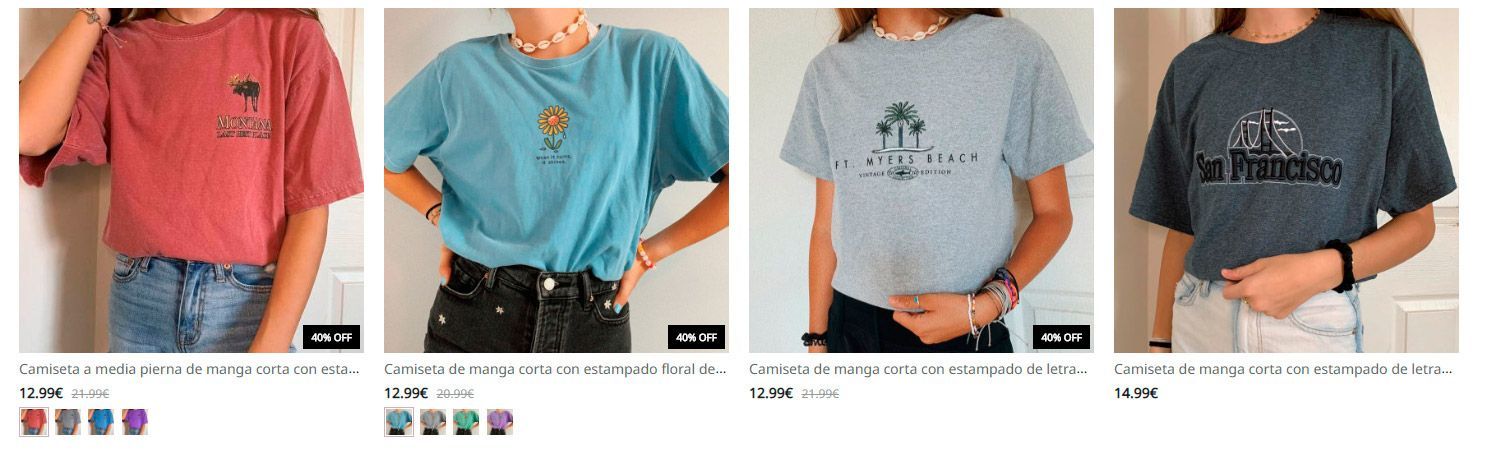
Task: Select red swatch under Montana t-shirt
Action: pos(33,422)
